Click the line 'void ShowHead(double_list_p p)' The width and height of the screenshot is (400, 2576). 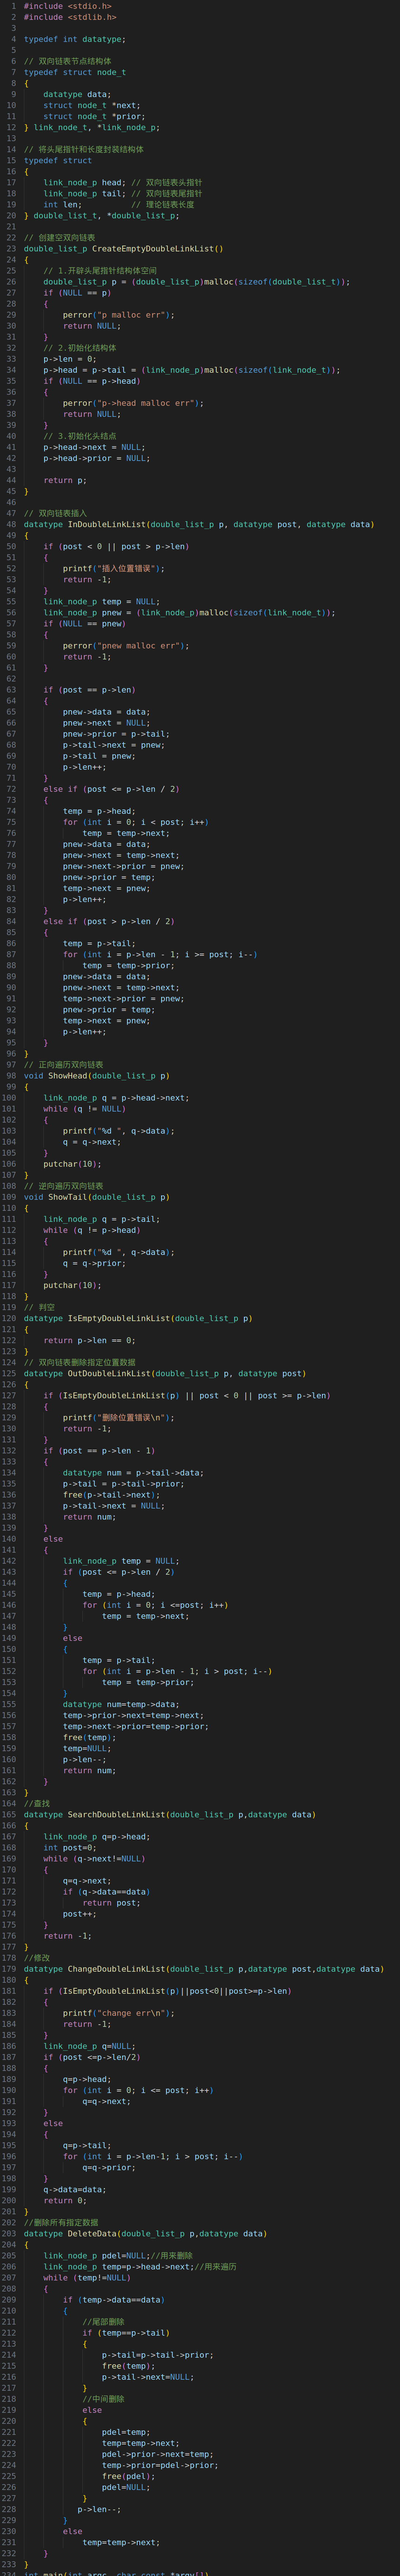point(97,1075)
